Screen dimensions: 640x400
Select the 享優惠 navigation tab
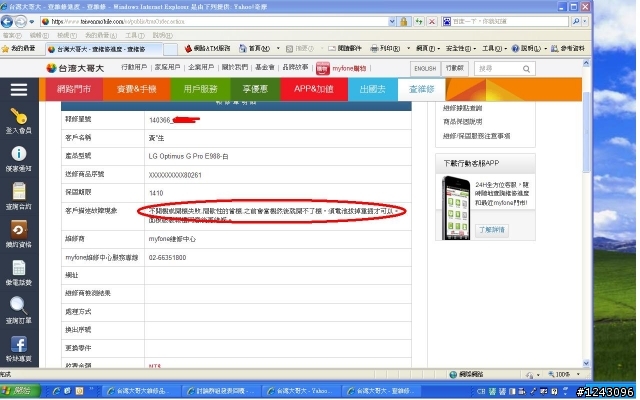tap(256, 89)
